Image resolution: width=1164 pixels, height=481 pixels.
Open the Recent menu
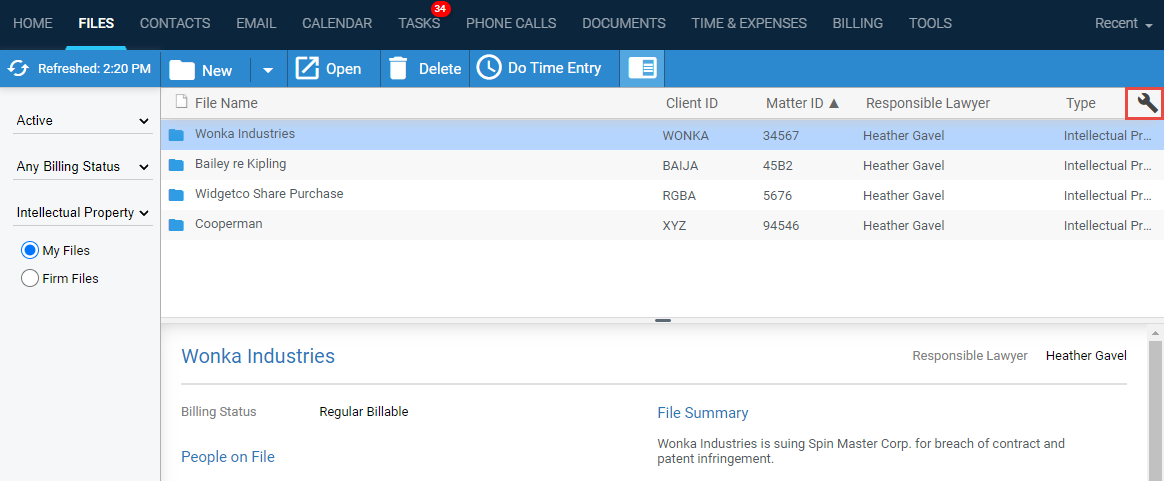(x=1123, y=23)
